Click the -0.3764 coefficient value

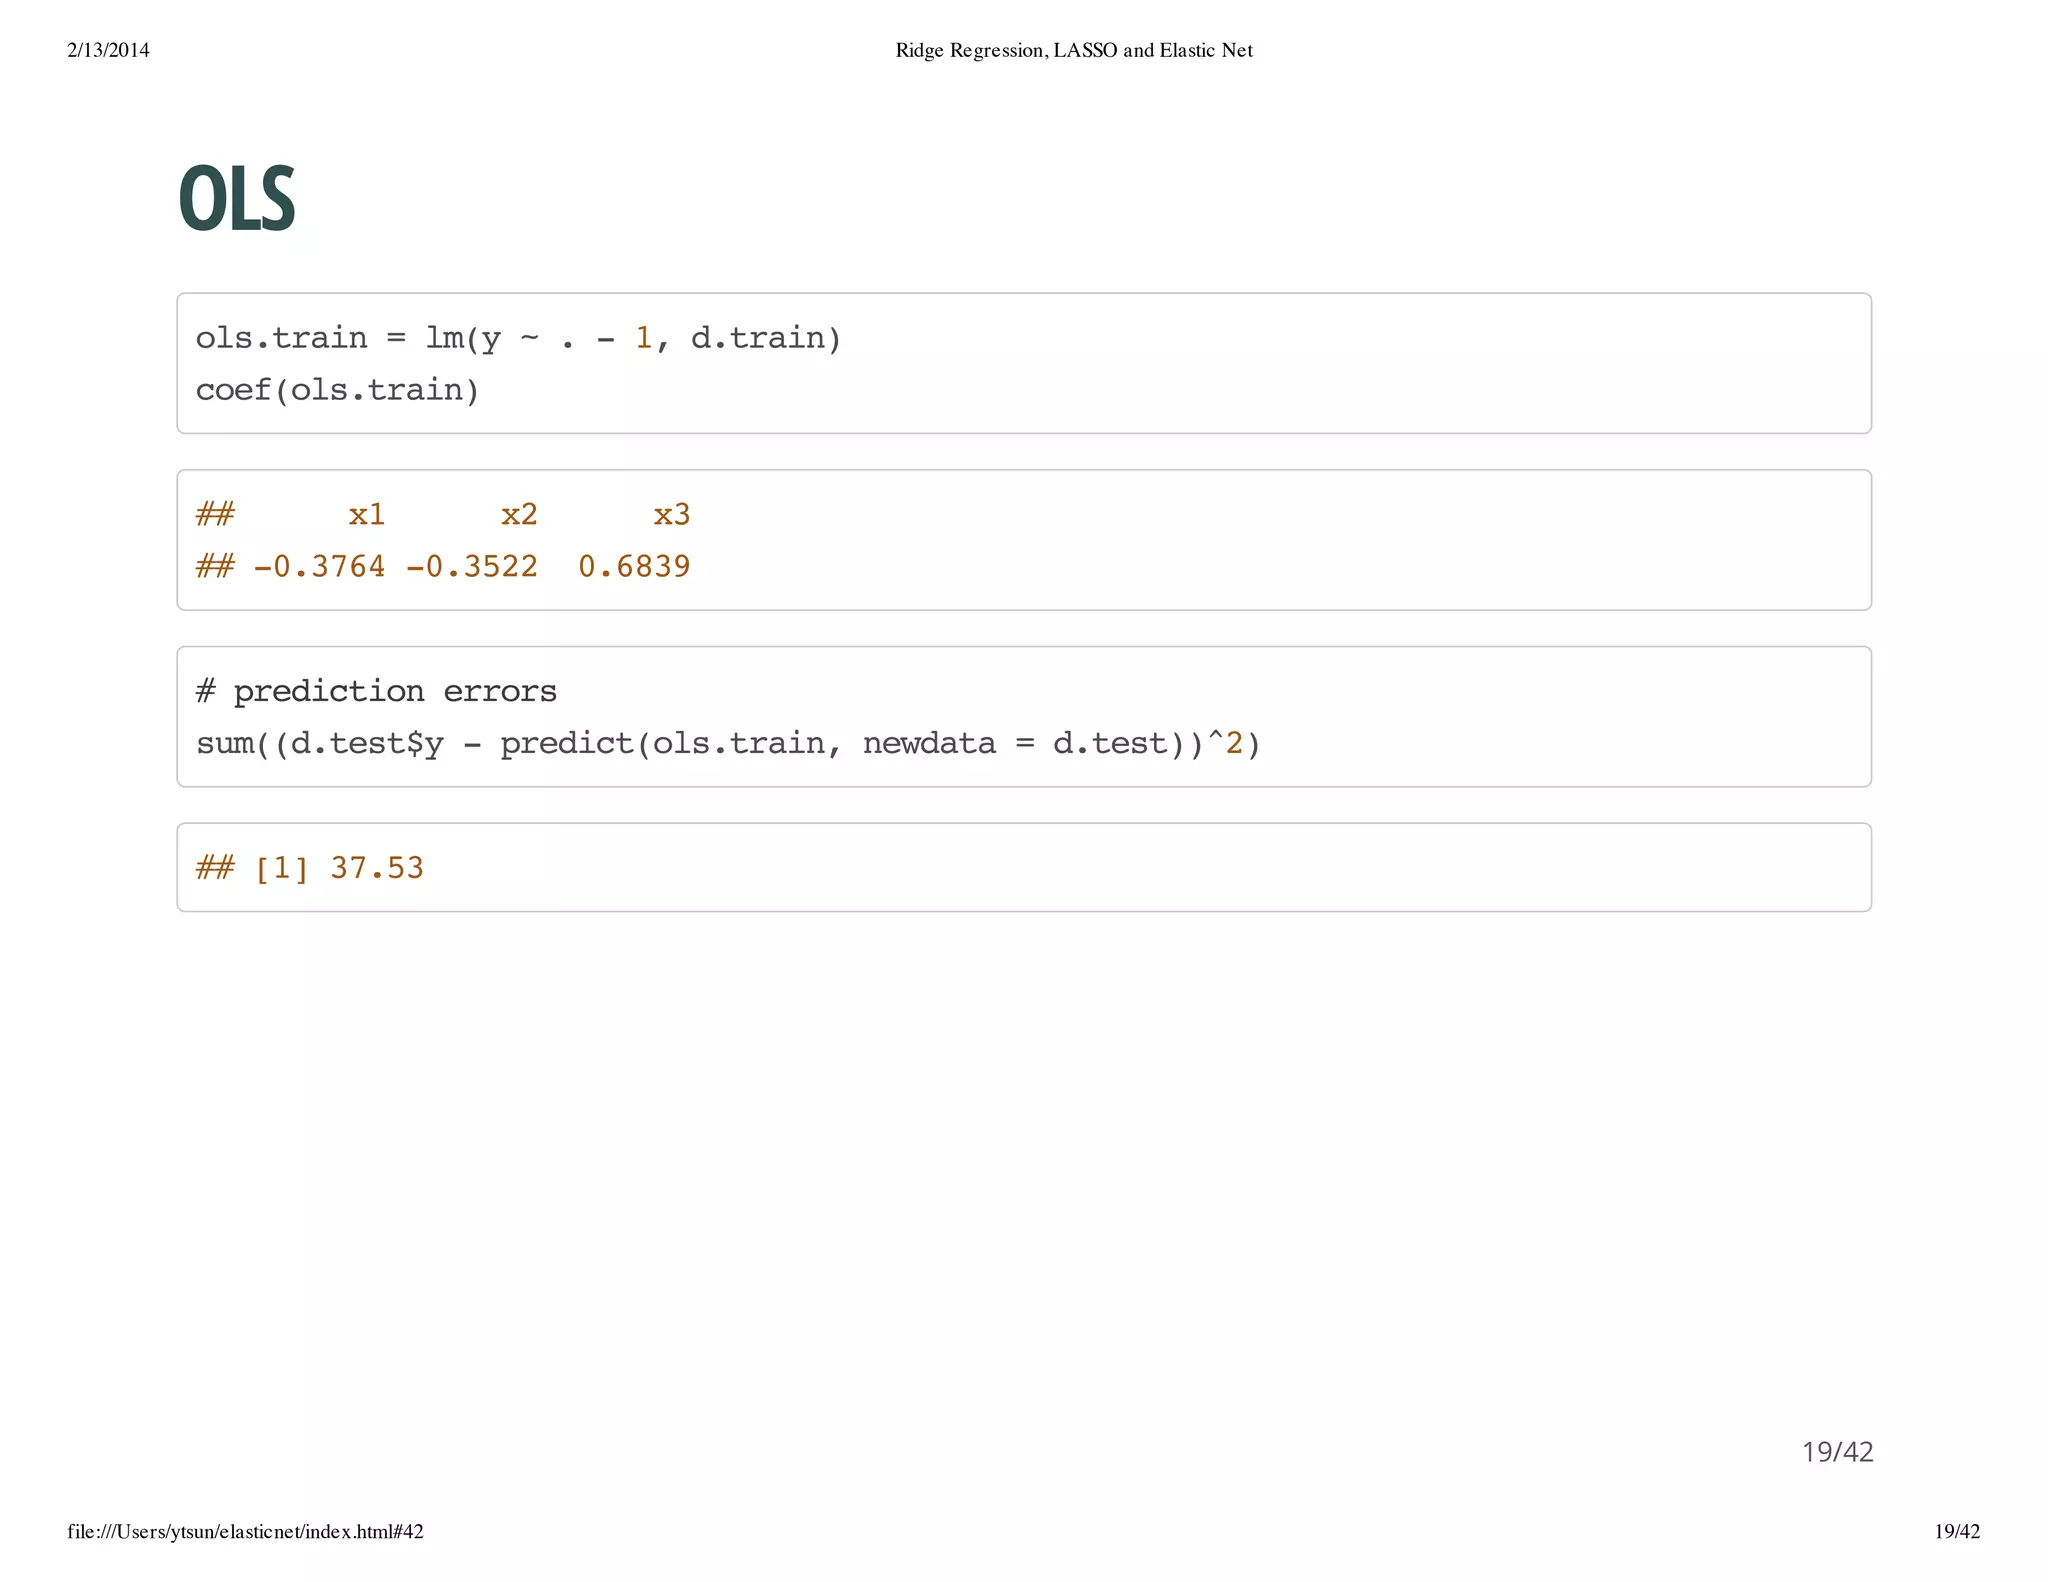coord(319,567)
